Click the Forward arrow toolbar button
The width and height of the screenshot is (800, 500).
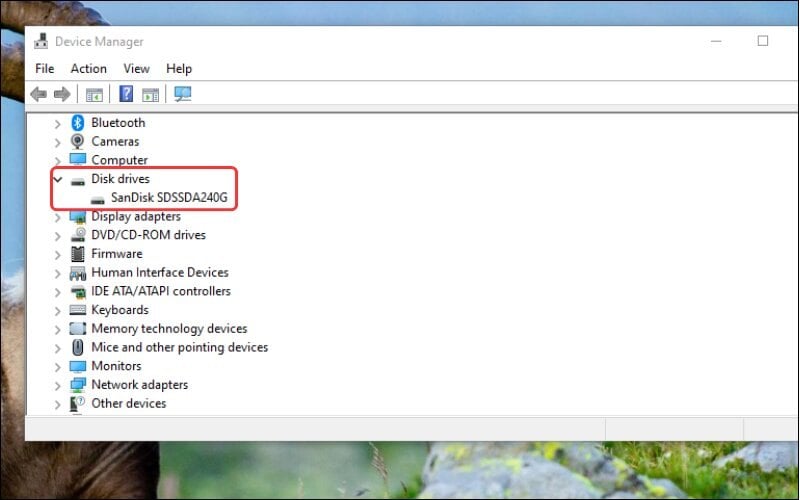click(62, 94)
